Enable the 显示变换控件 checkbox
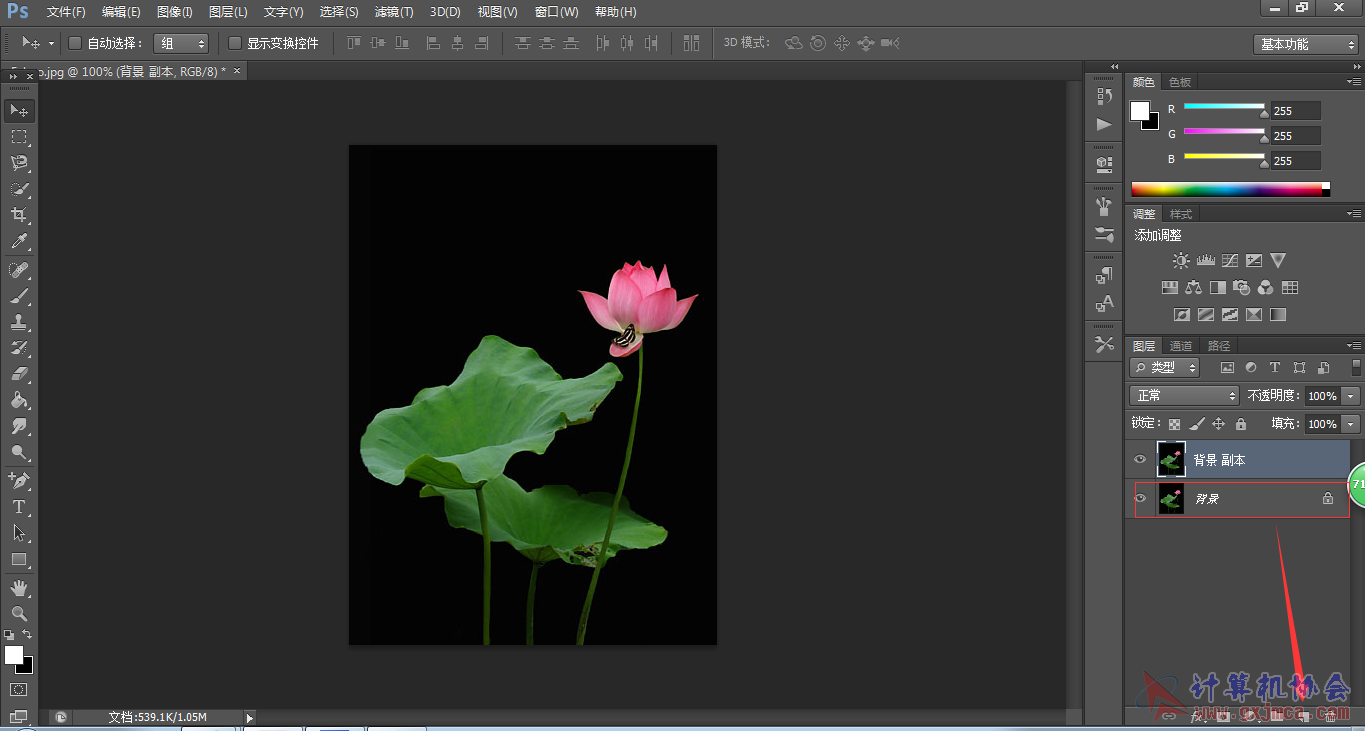This screenshot has width=1365, height=731. [x=235, y=43]
